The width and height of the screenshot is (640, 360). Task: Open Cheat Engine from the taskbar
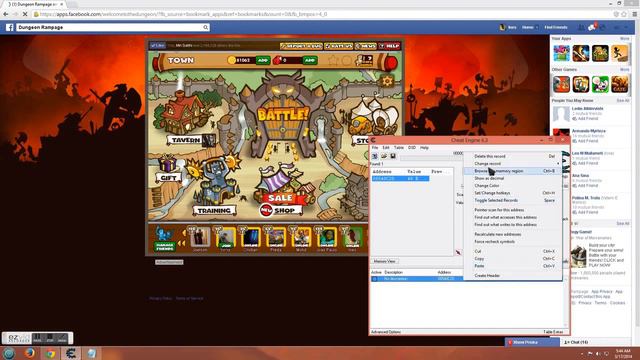71,353
